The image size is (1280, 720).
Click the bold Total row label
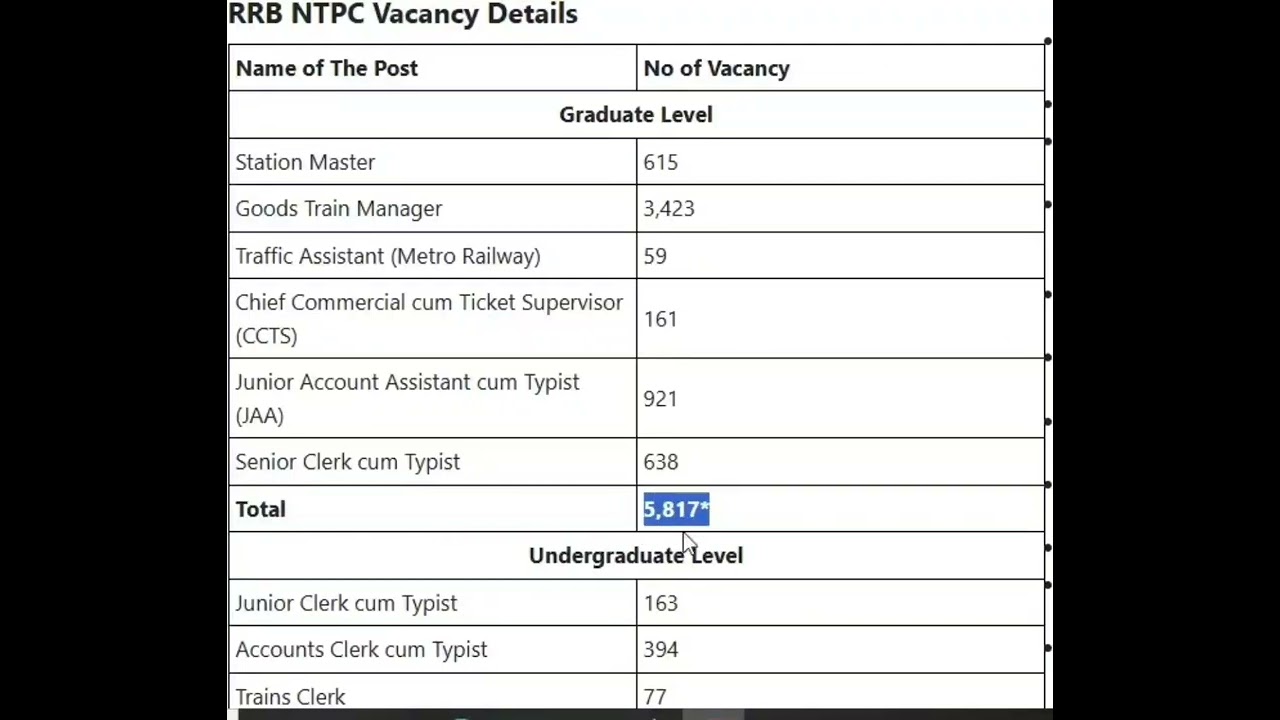click(x=261, y=509)
